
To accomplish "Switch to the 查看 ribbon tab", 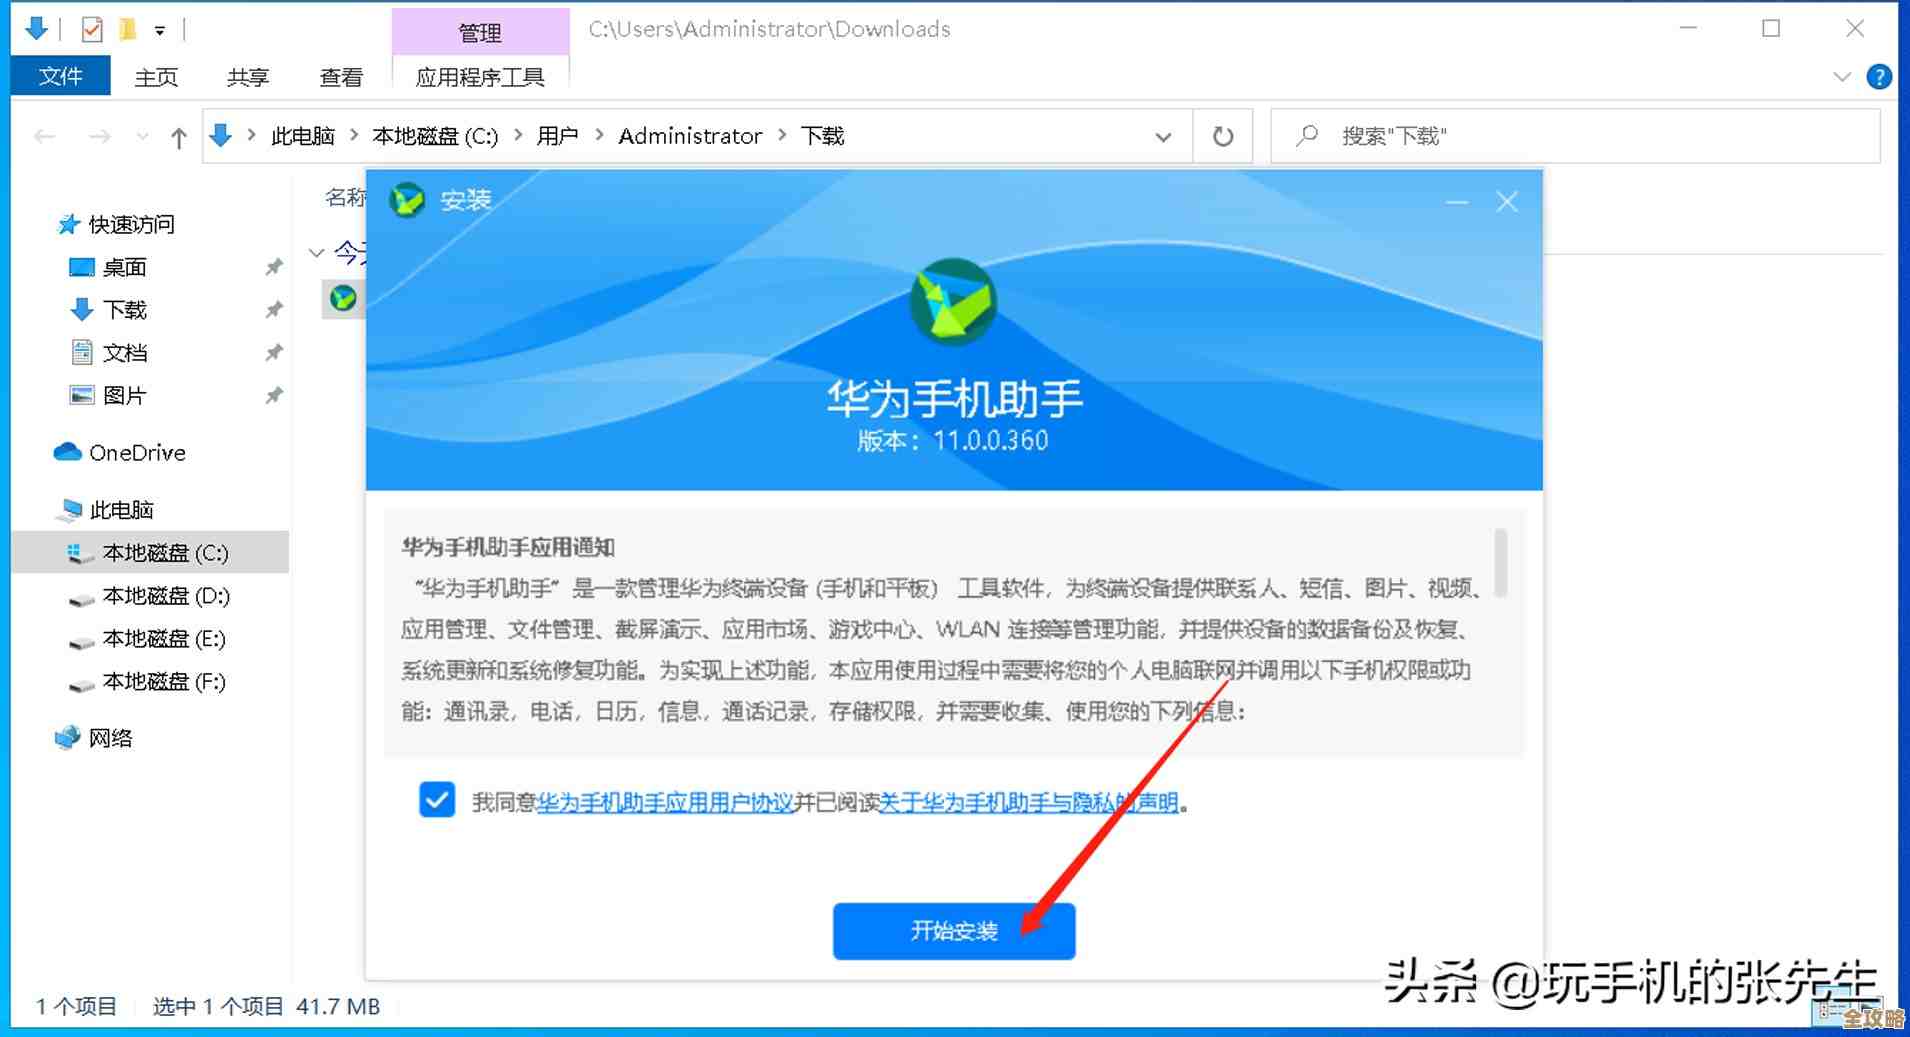I will coord(340,76).
